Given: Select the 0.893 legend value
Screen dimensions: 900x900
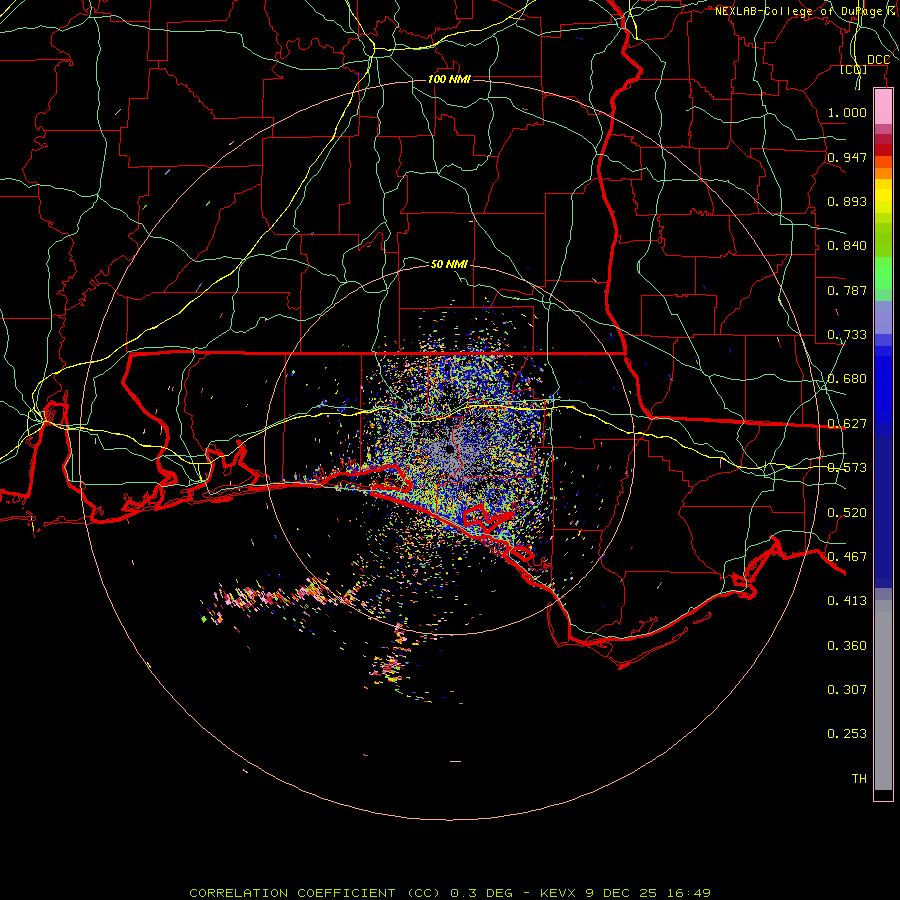Looking at the screenshot, I should pos(847,201).
